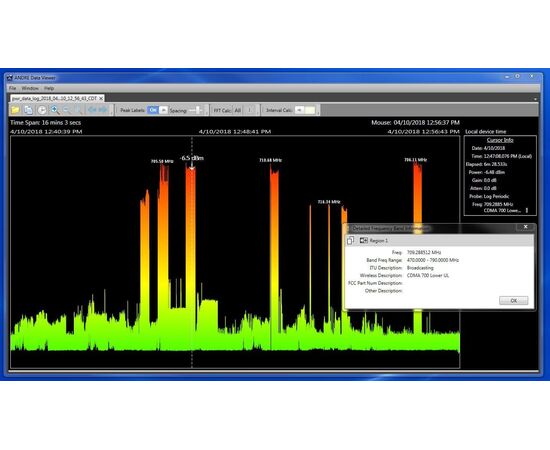Click the Region 1 icon in dialog
This screenshot has width=550, height=450.
[x=363, y=240]
